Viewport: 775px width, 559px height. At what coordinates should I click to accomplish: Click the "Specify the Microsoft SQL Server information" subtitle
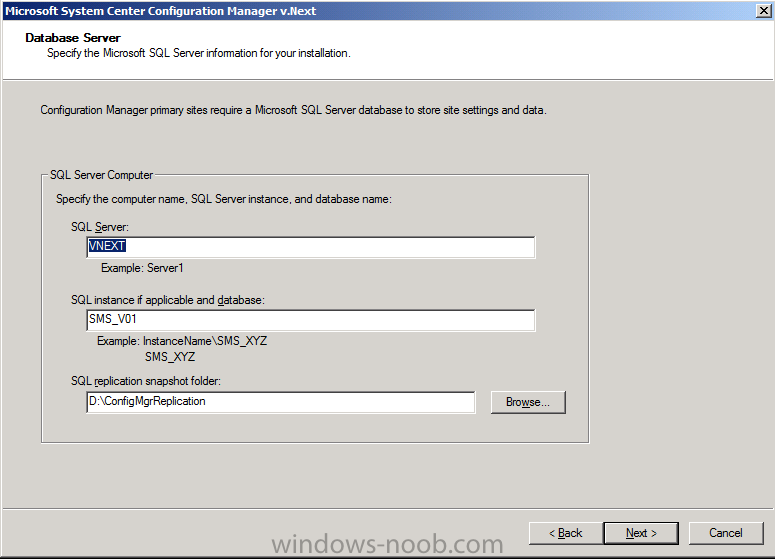click(199, 53)
